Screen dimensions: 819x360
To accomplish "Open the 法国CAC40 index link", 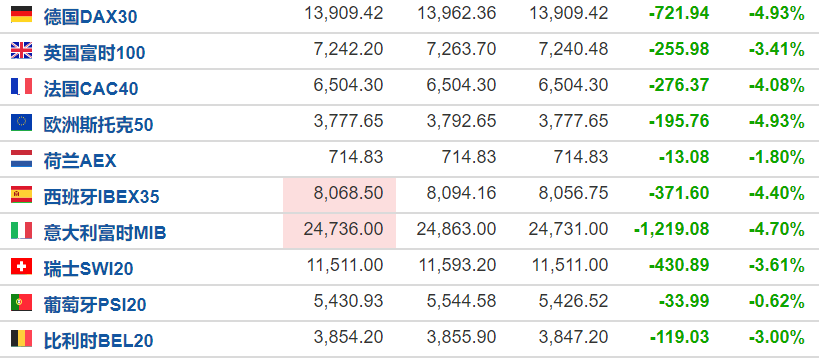I will tap(91, 89).
